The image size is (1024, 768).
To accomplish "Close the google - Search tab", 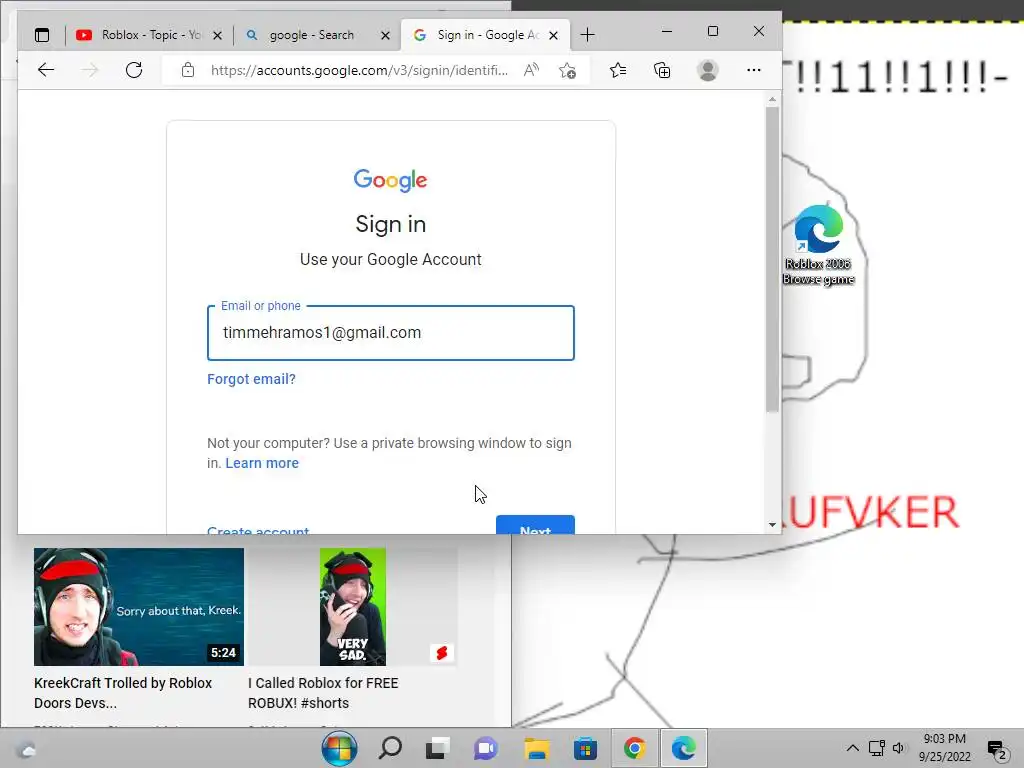I will click(385, 35).
